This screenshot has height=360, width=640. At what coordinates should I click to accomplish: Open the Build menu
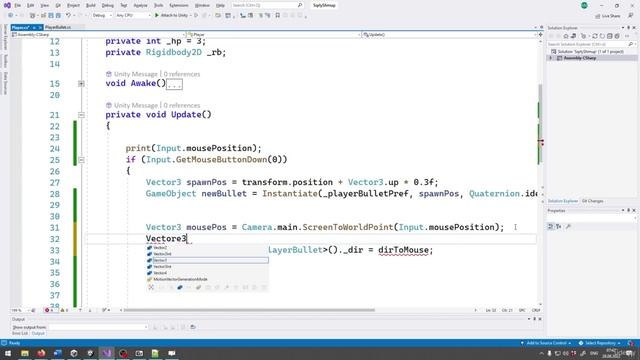click(91, 5)
